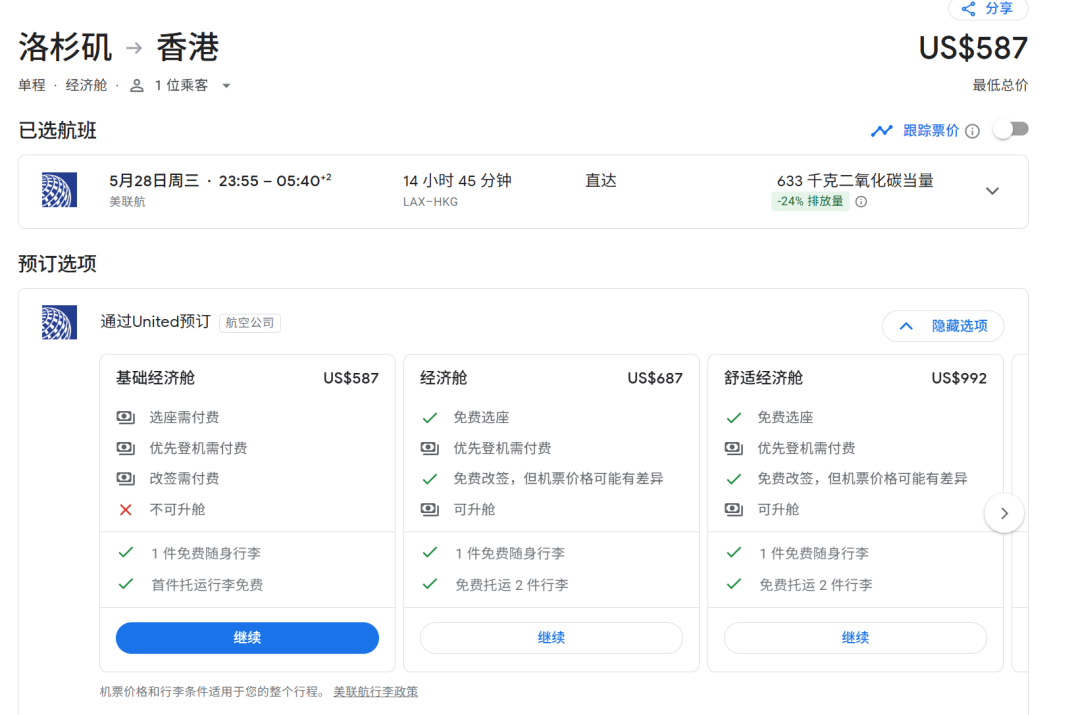The width and height of the screenshot is (1080, 715).
Task: Click info icon beside 跟踪票价
Action: [972, 131]
